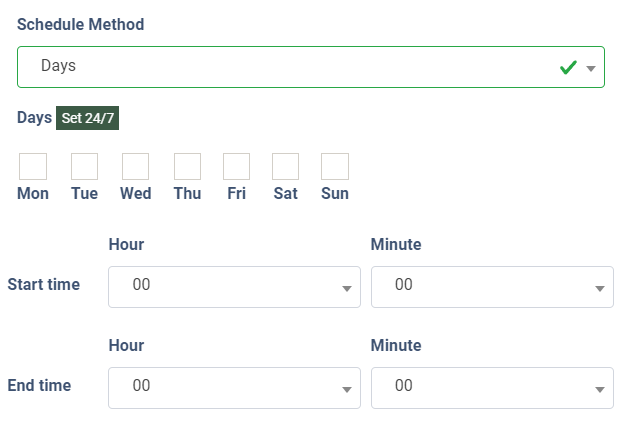Click the End time Hour caret arrow

click(346, 389)
